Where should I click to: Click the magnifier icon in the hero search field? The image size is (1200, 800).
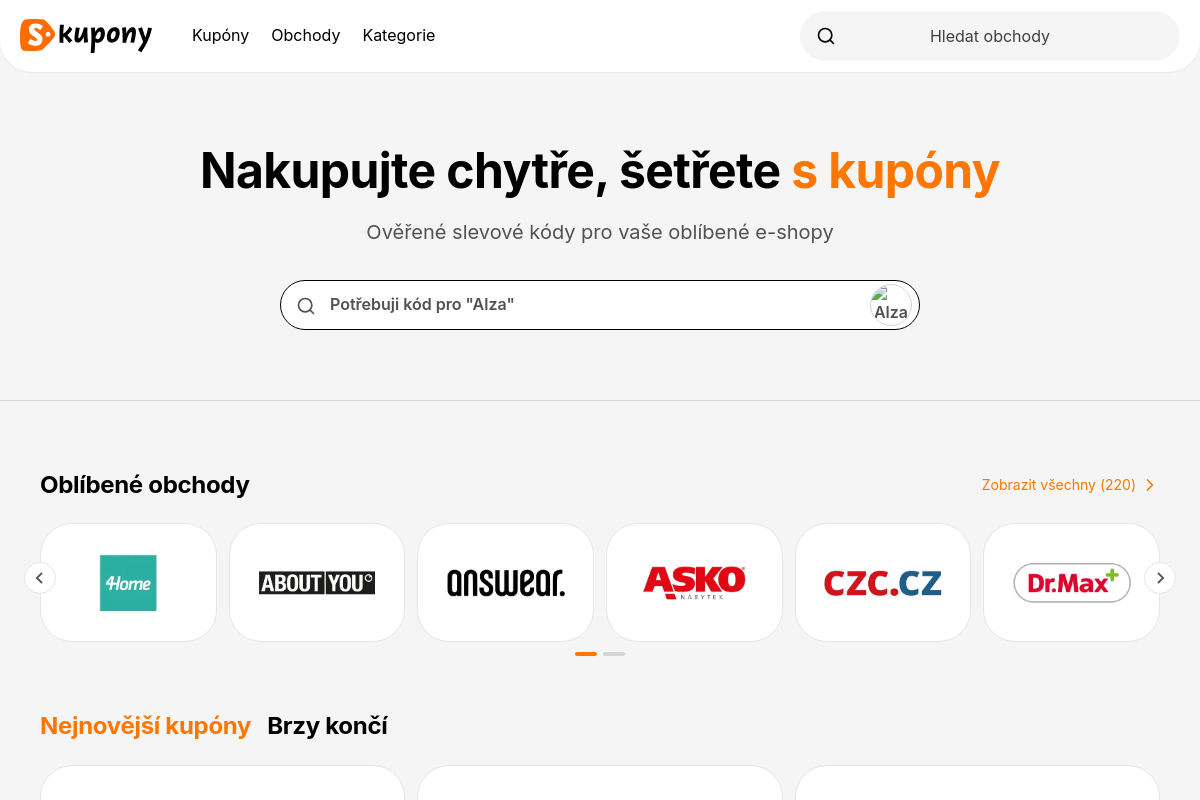pos(306,304)
